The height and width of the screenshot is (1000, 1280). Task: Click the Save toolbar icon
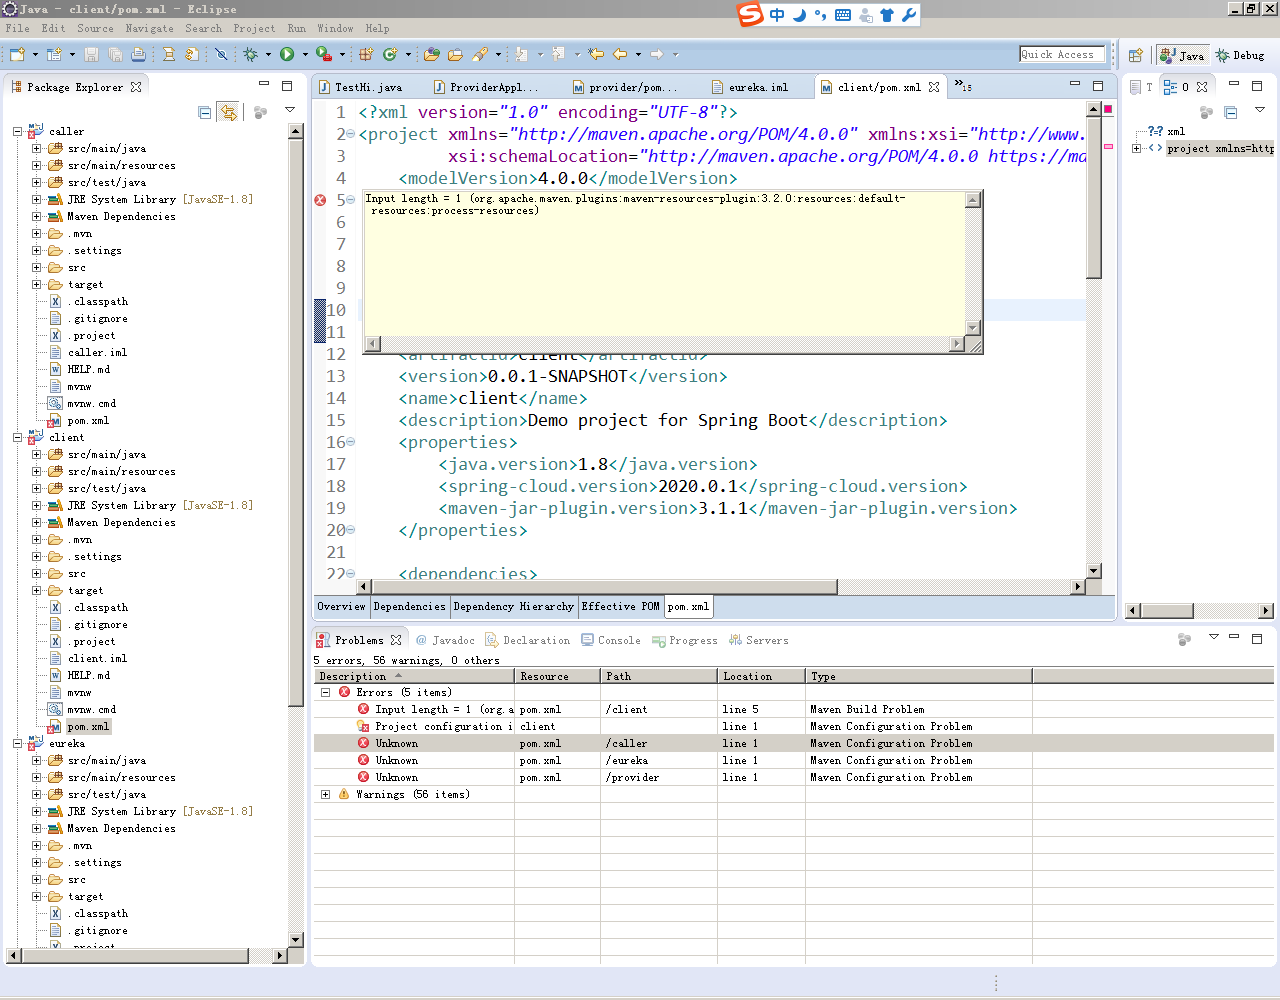(x=91, y=54)
